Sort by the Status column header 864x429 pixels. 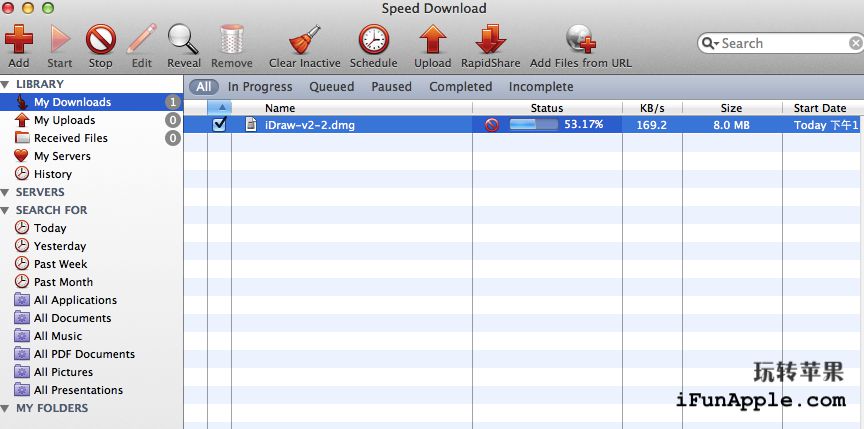pos(547,108)
